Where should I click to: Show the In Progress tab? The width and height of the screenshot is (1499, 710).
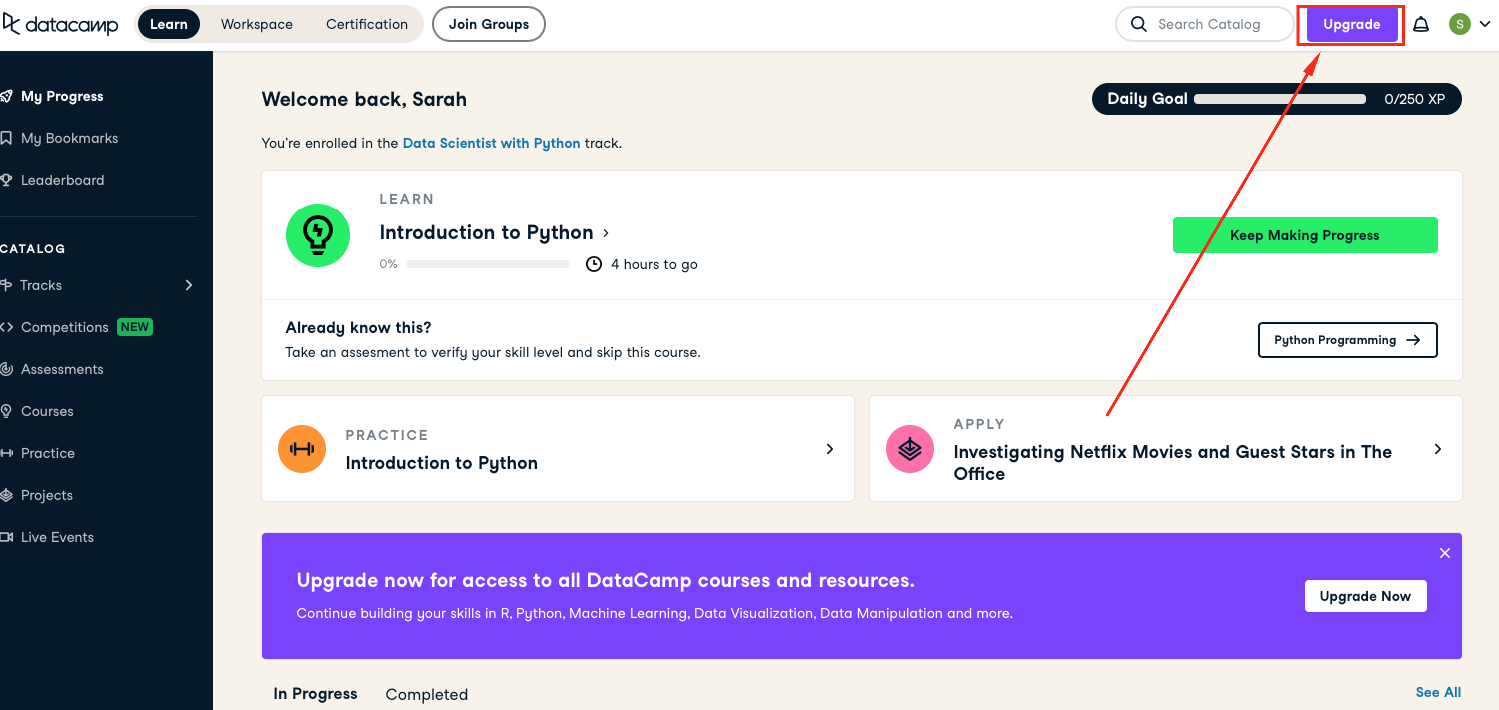pyautogui.click(x=315, y=694)
